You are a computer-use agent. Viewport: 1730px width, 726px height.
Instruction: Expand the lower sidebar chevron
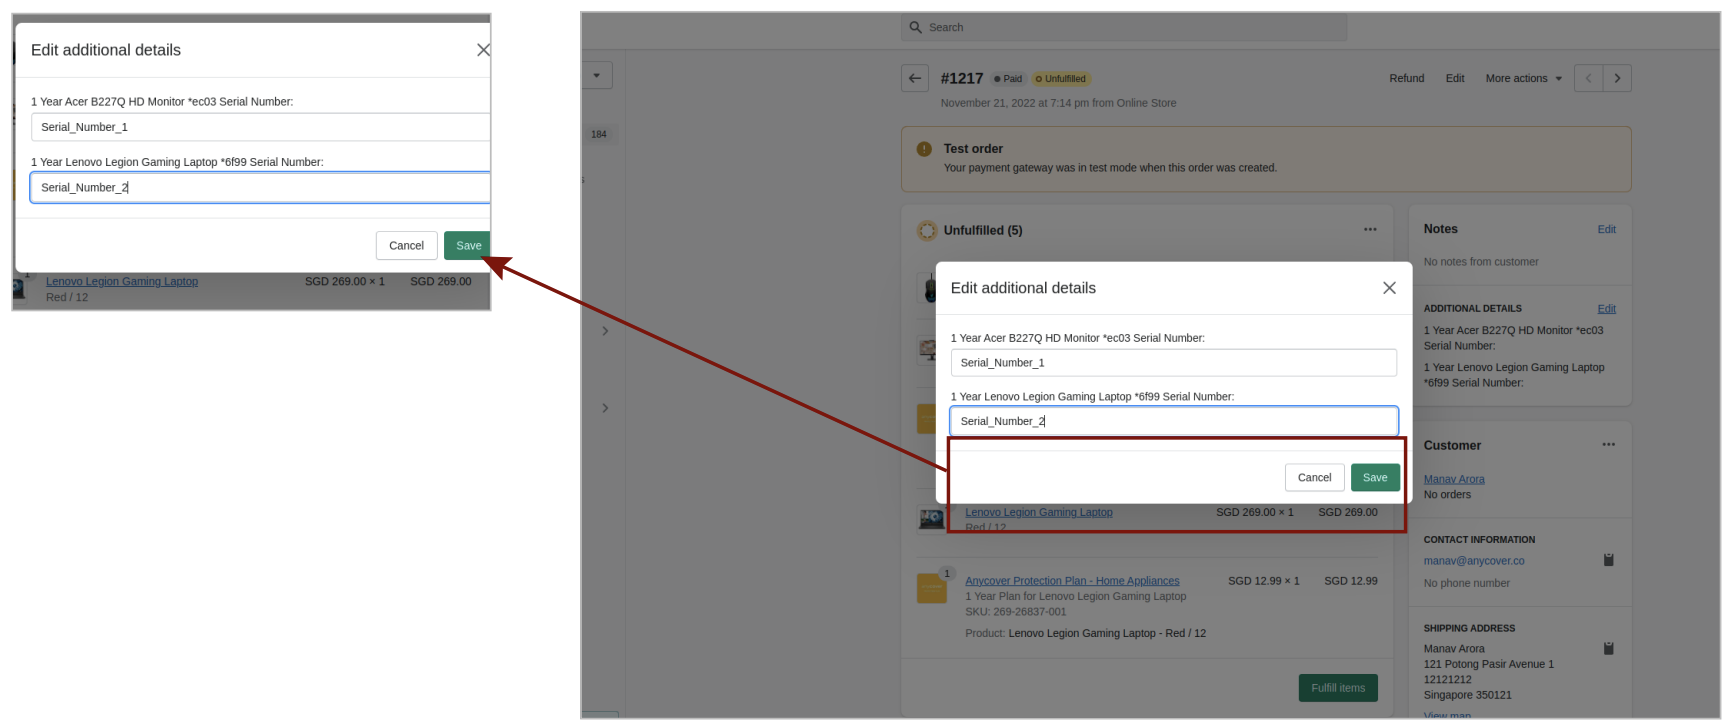[x=605, y=408]
